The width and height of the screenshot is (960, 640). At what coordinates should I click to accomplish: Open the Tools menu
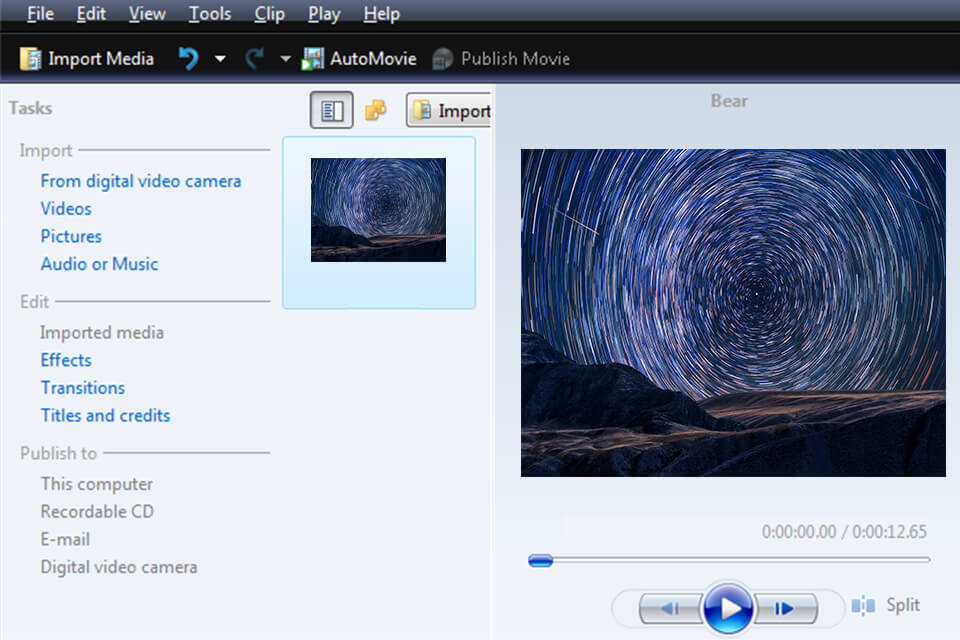[210, 13]
